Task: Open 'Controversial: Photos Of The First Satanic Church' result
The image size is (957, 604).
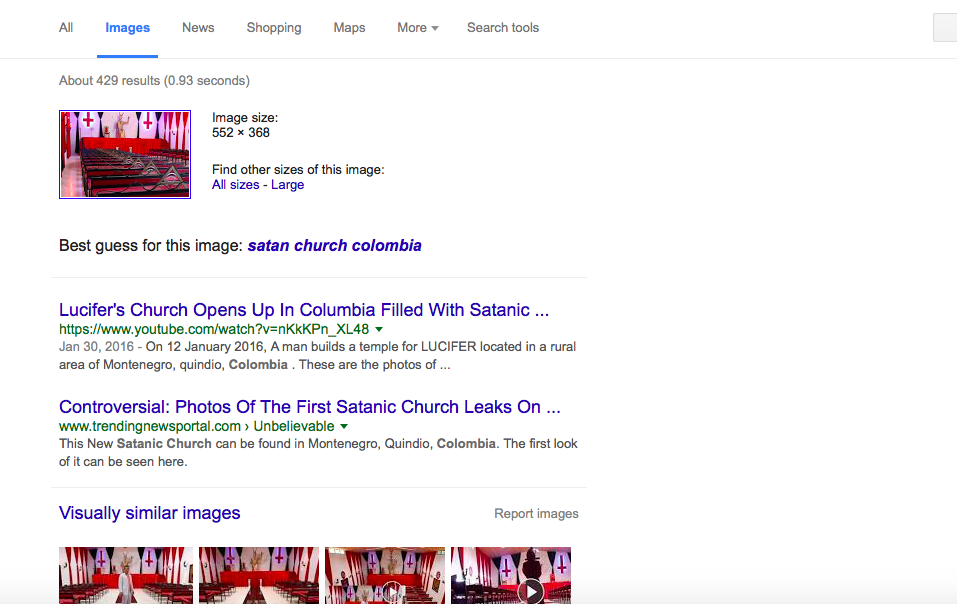Action: [309, 407]
